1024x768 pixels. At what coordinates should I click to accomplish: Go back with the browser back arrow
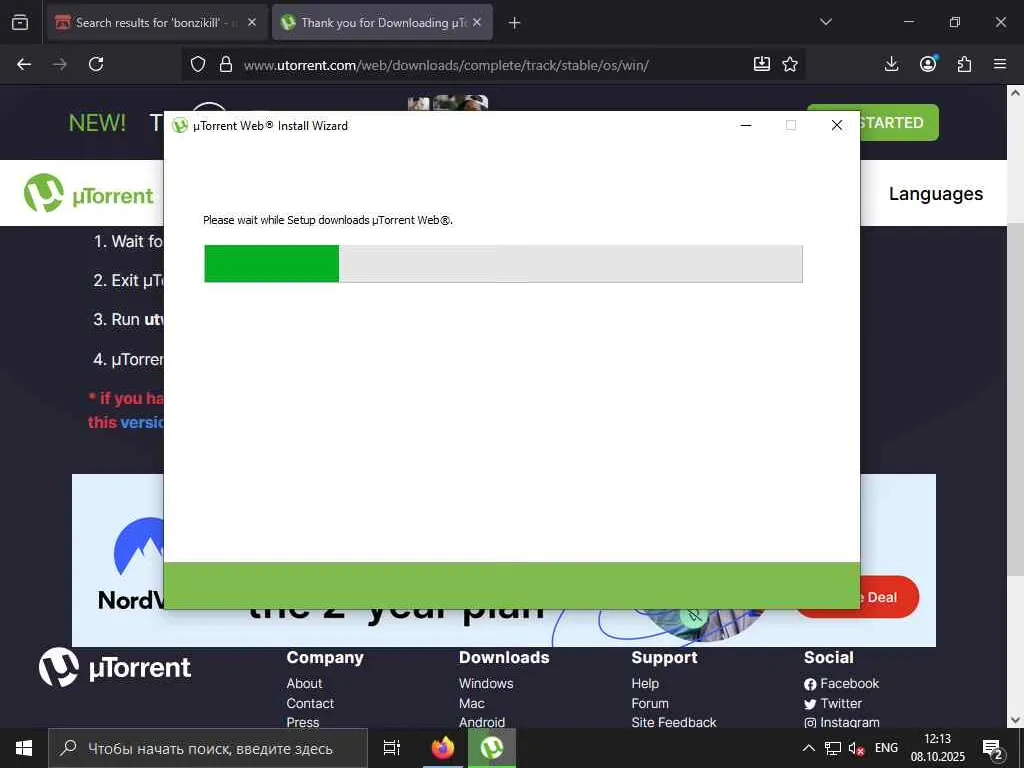pos(24,64)
